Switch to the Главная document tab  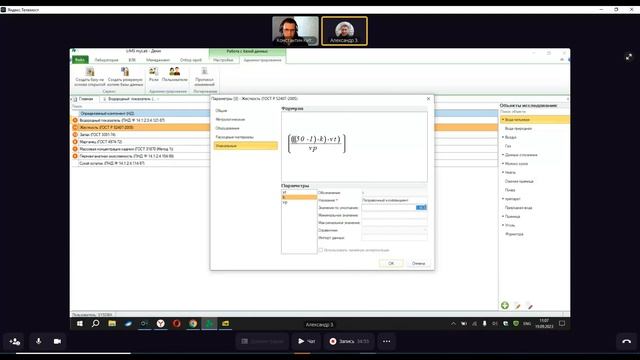tap(86, 99)
